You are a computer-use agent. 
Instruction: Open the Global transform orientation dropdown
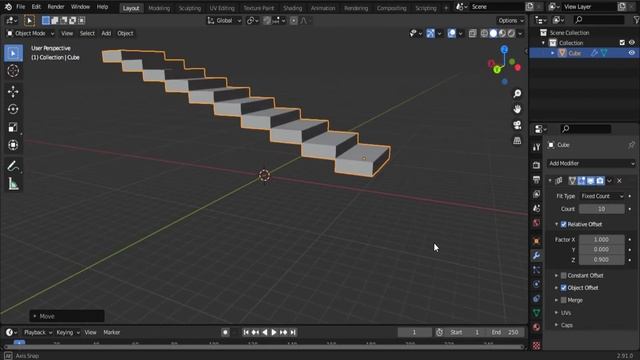pyautogui.click(x=224, y=20)
